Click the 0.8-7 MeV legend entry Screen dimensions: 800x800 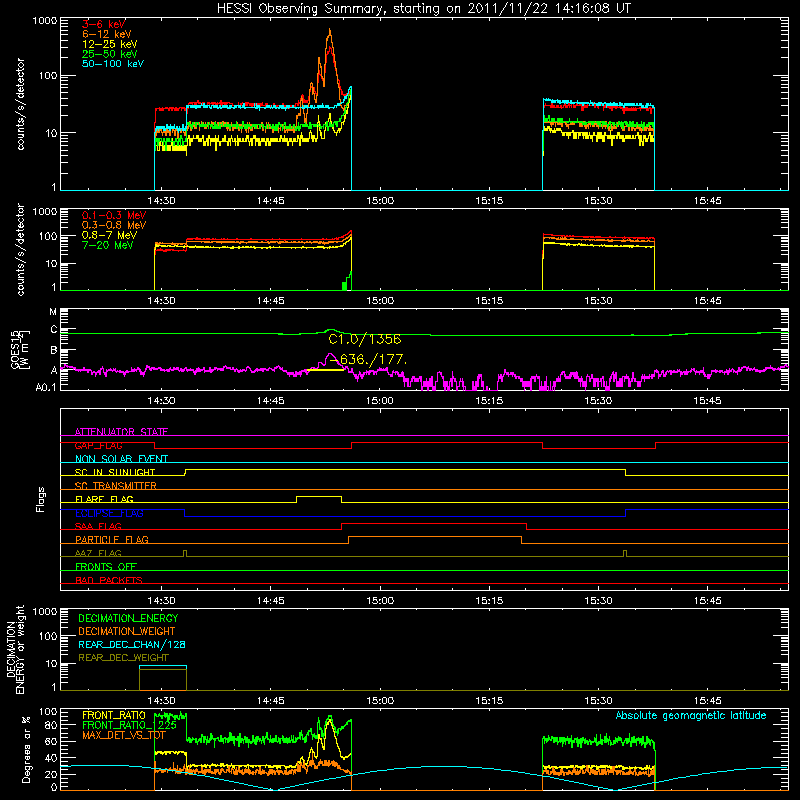click(109, 235)
